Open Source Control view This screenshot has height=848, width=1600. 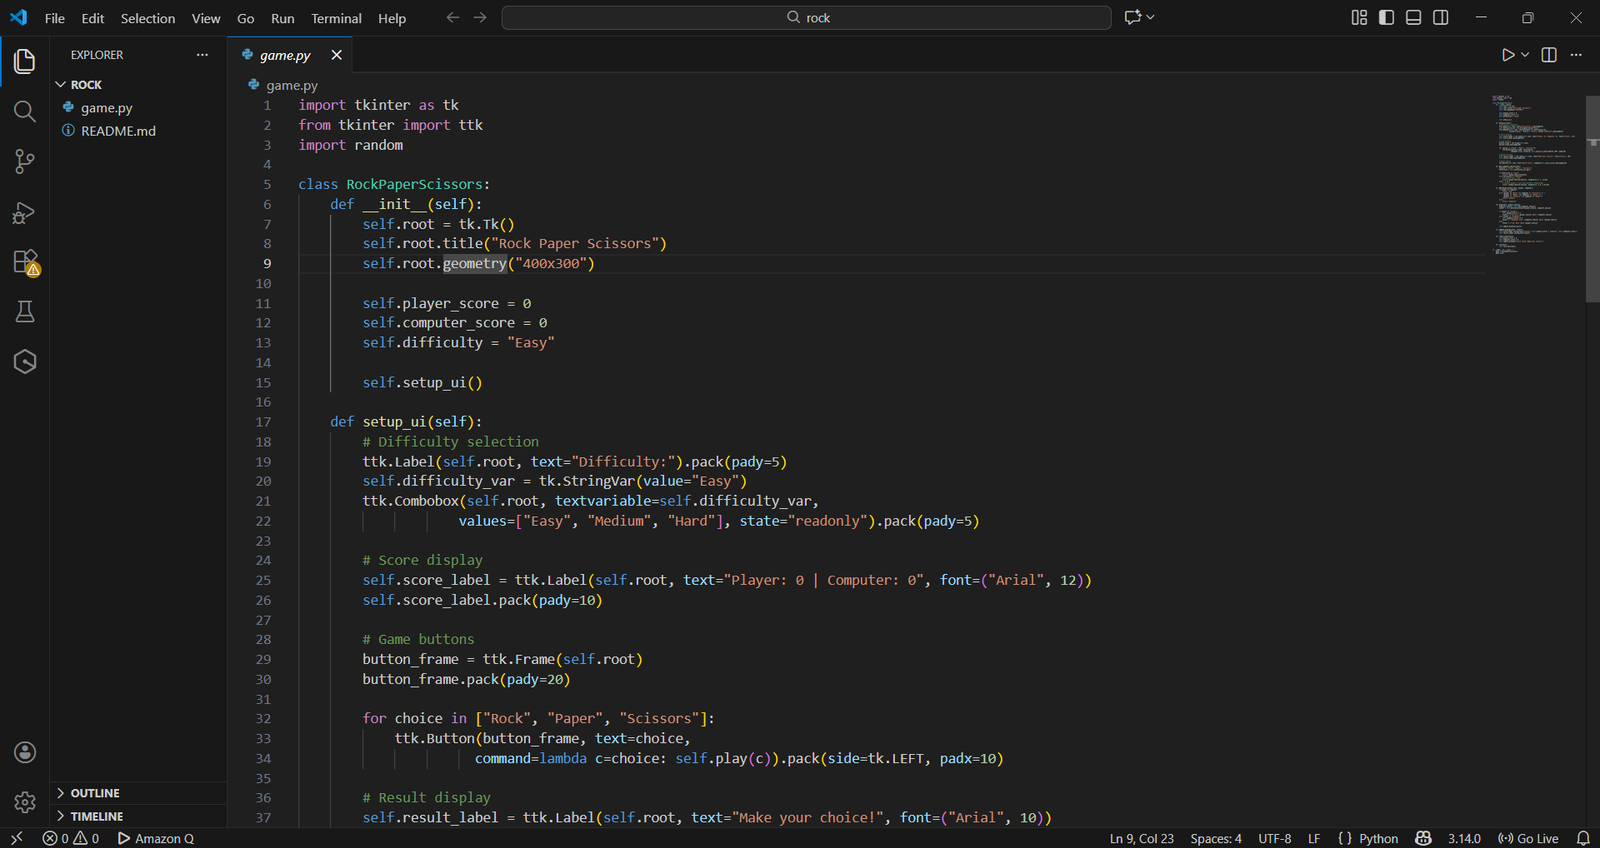[x=25, y=162]
